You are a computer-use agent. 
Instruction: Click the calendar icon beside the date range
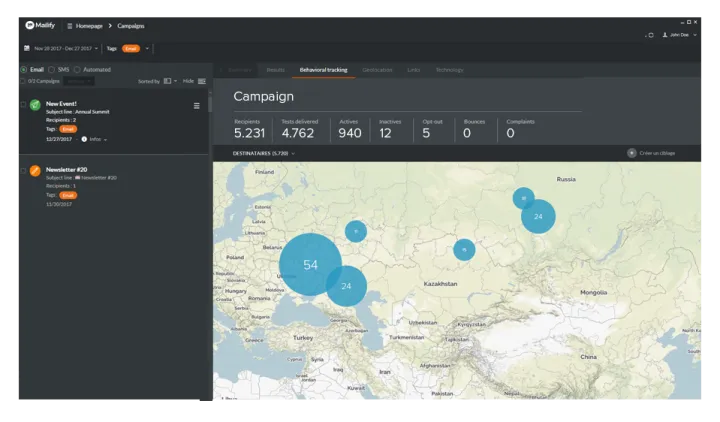point(25,48)
